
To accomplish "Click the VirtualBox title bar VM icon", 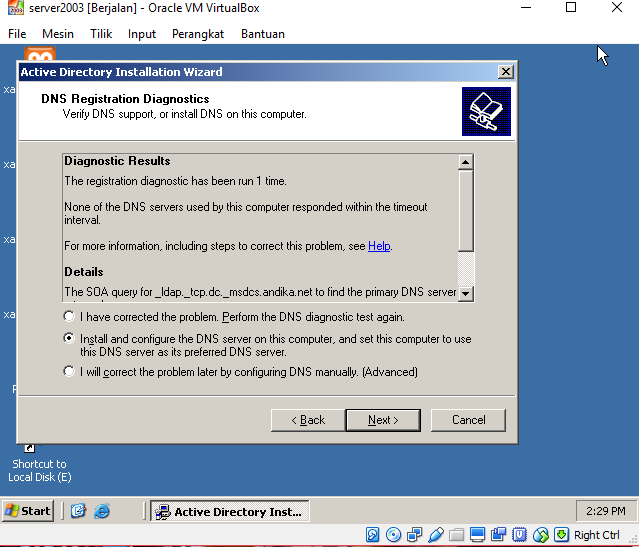I will point(15,7).
